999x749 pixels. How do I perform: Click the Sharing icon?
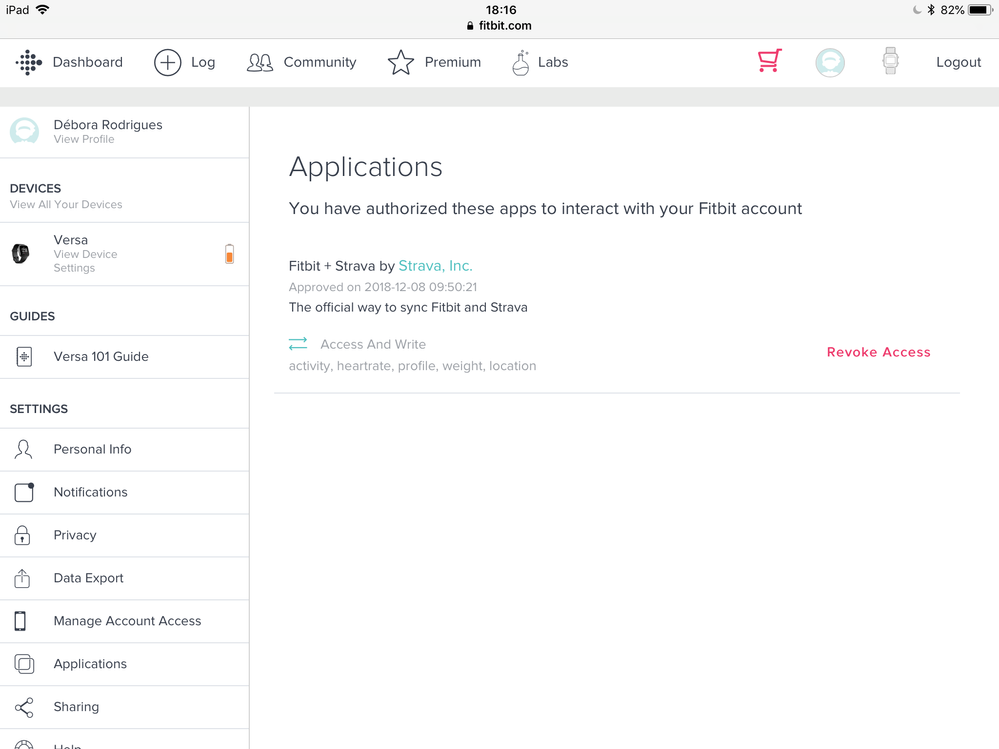24,707
